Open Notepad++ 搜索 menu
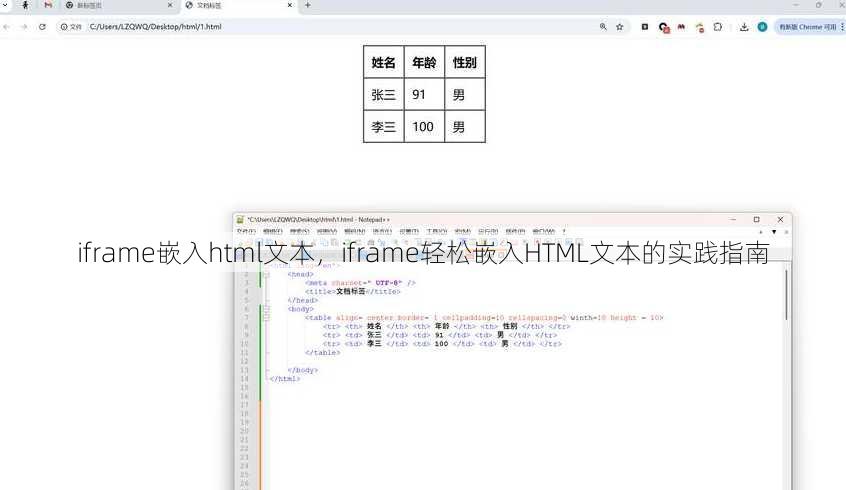Viewport: 846px width, 490px height. coord(299,232)
